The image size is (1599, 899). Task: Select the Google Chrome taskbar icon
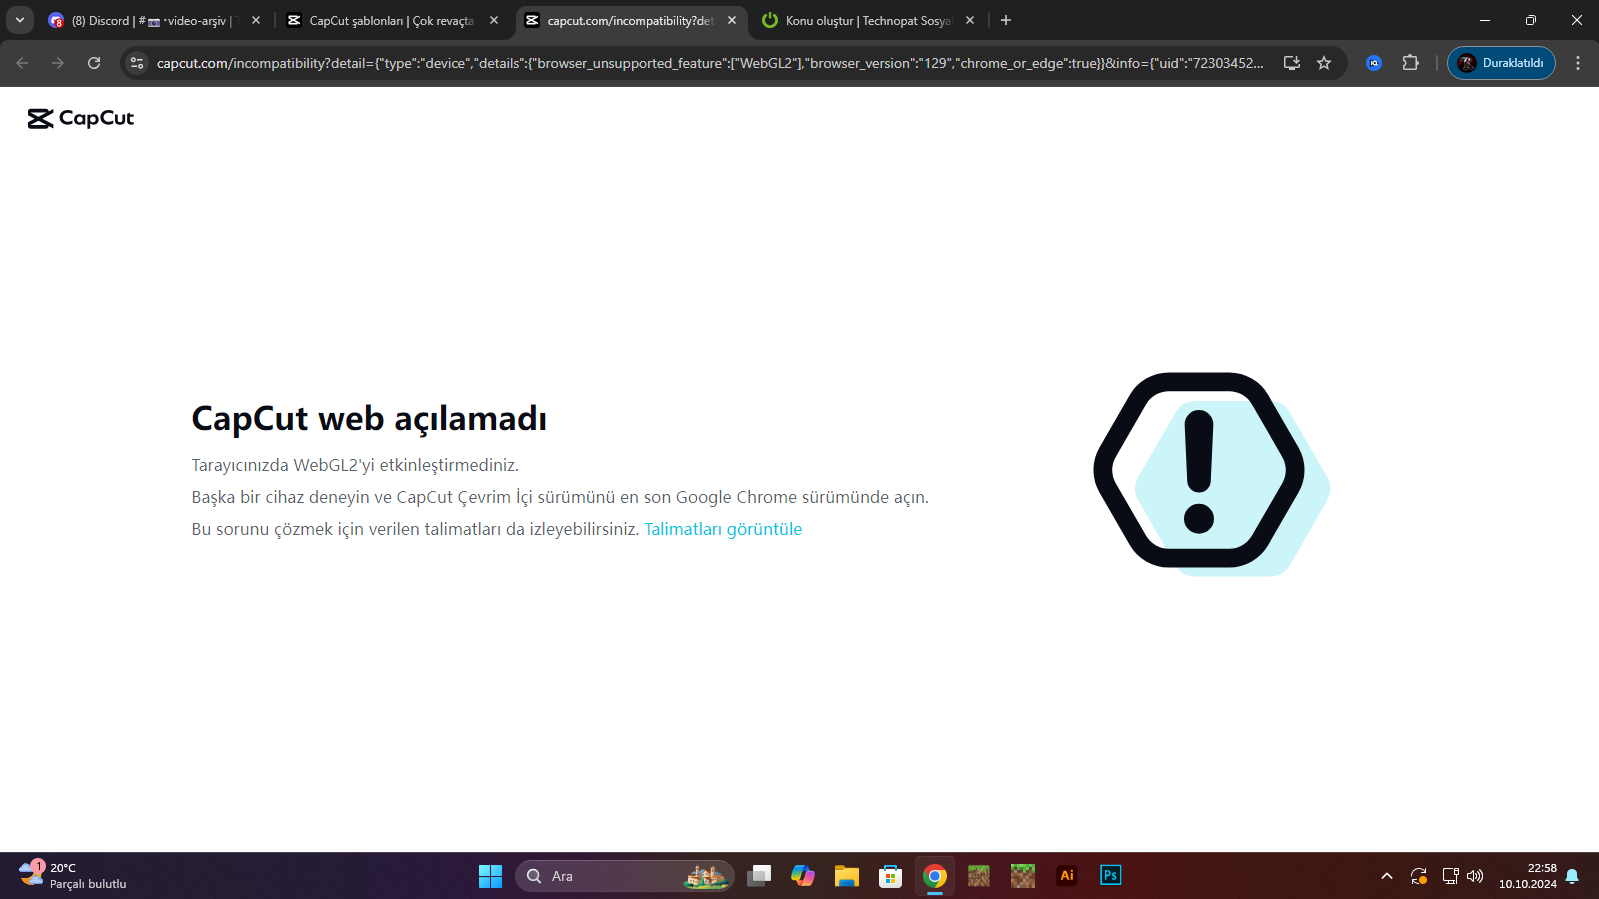[935, 876]
